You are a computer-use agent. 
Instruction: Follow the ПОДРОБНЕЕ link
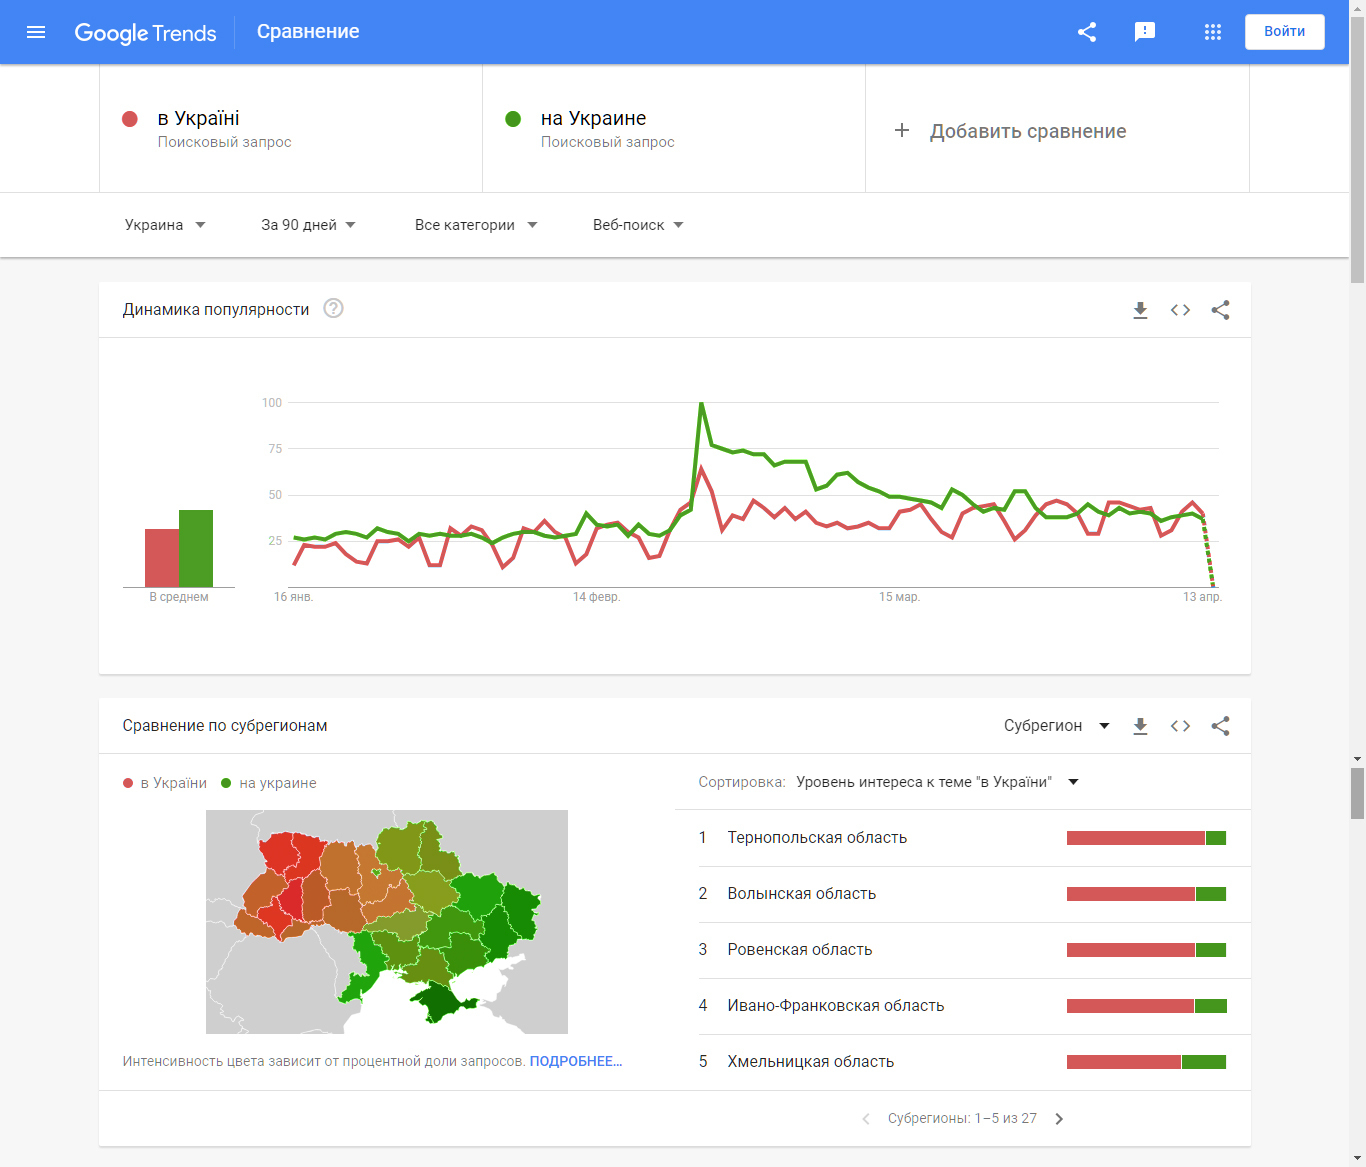pos(576,1061)
